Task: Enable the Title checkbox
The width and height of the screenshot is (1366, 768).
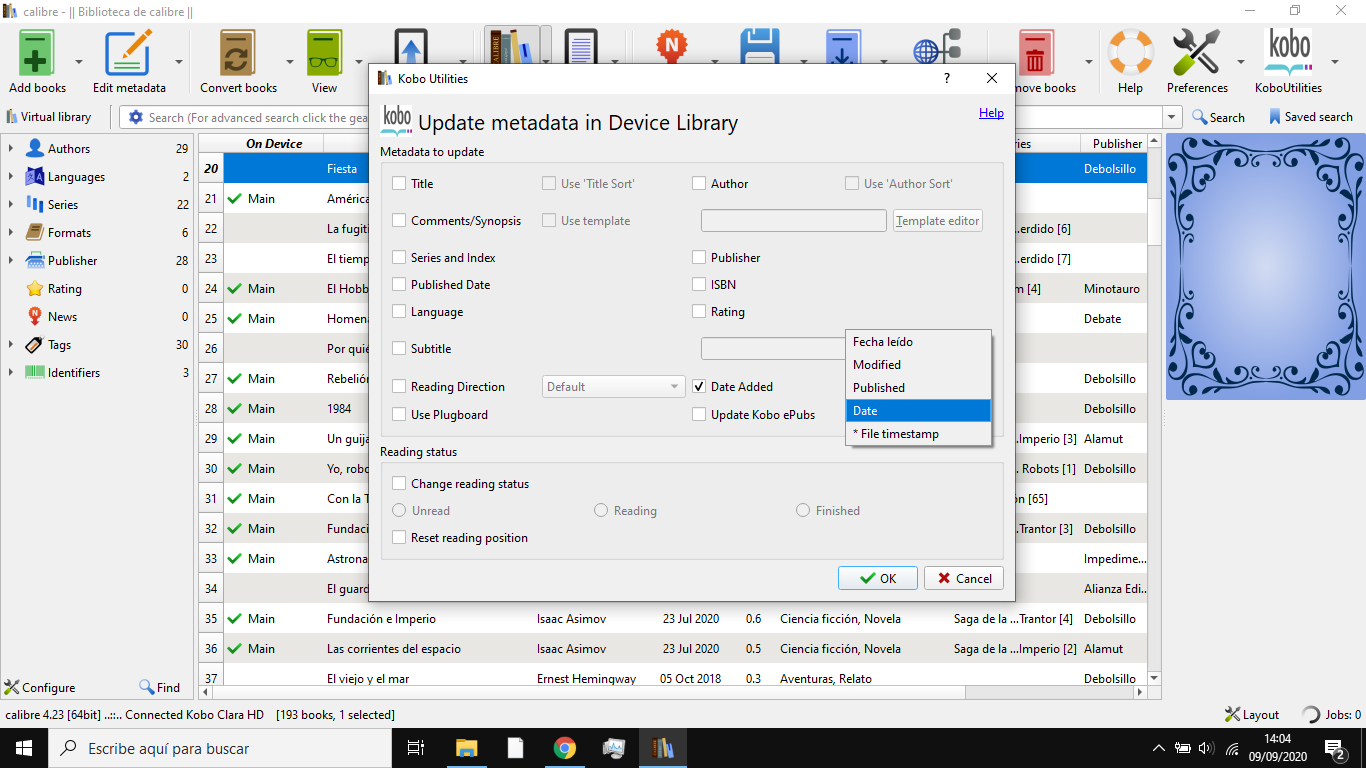Action: pos(399,184)
